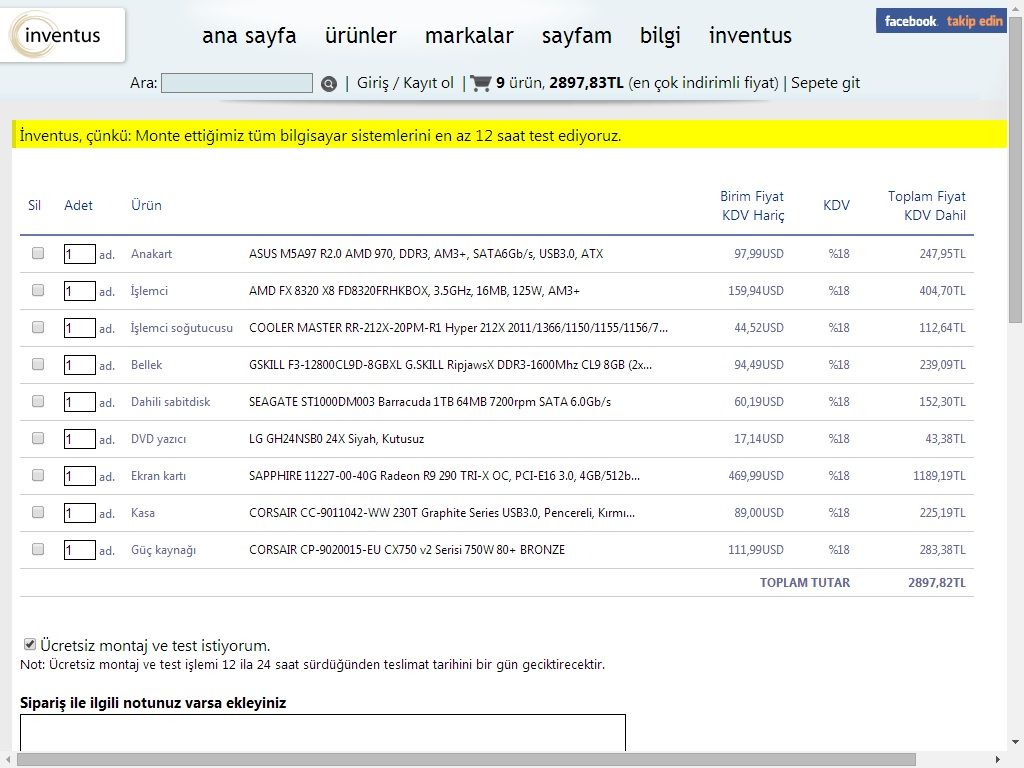Check the delete box for Ekran kartı row
Screen dimensions: 1024x768
(x=38, y=475)
